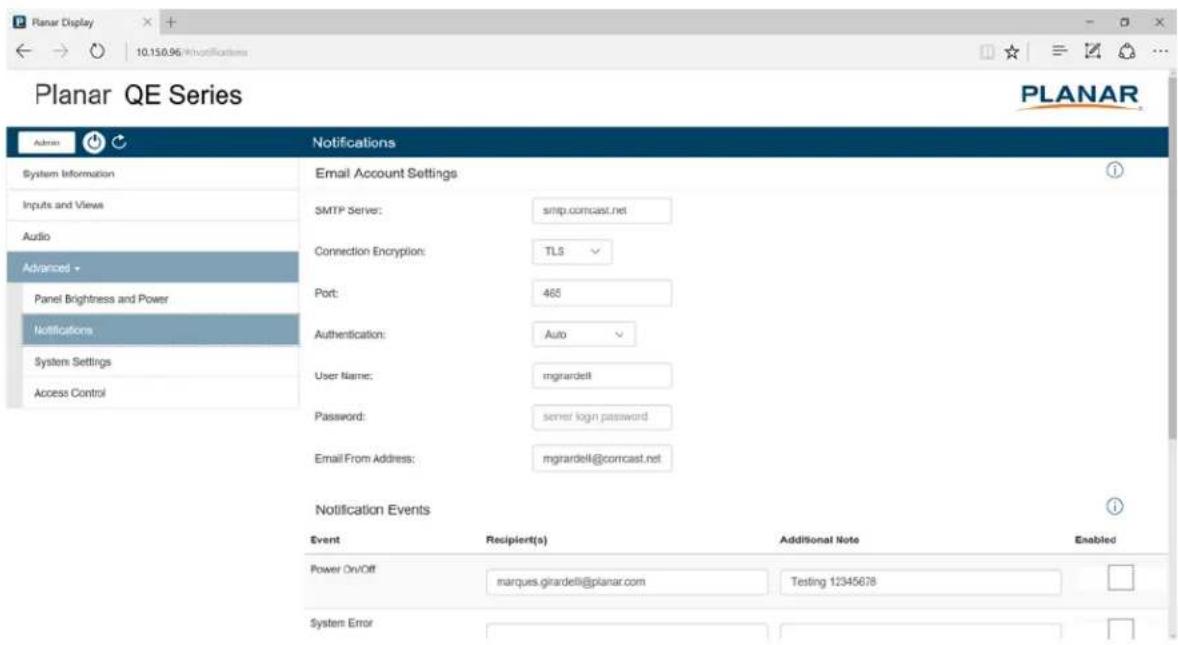Click the browser share icon

tap(1127, 51)
